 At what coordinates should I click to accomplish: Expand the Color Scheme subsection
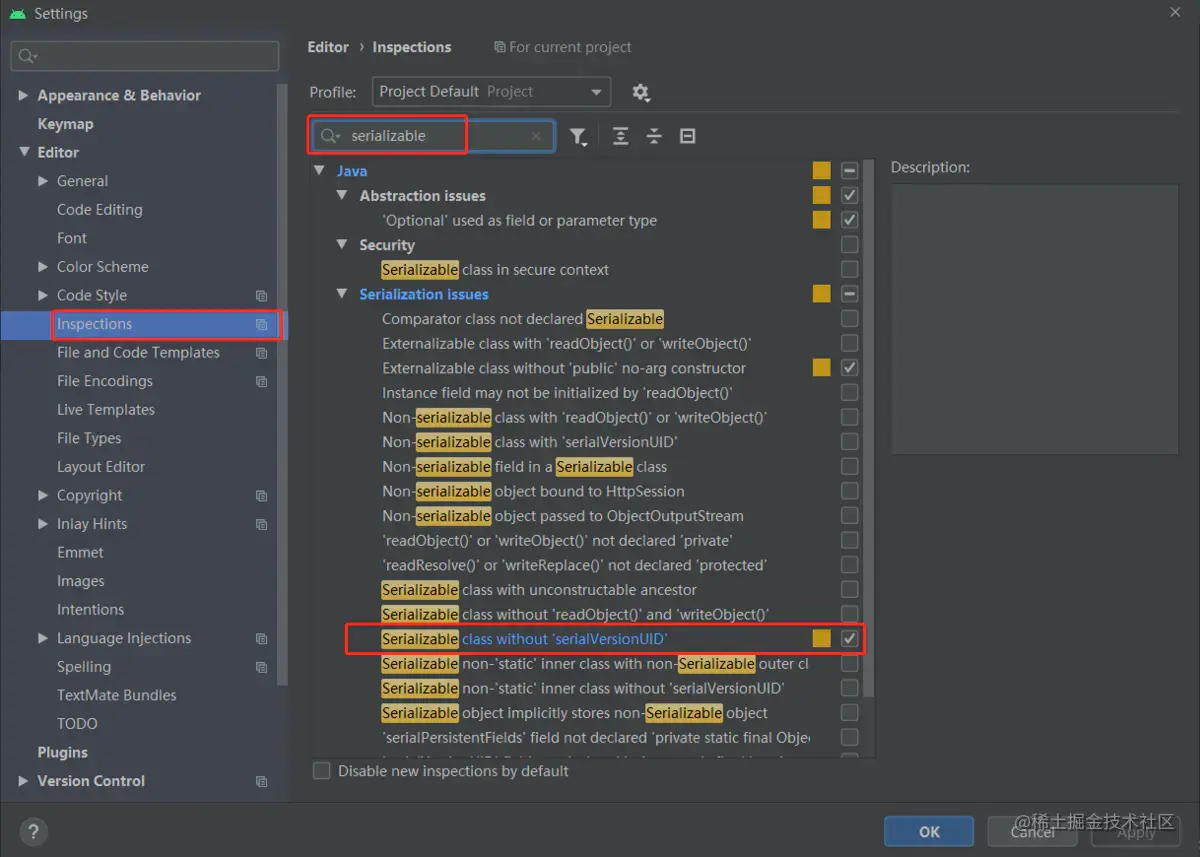[x=43, y=267]
